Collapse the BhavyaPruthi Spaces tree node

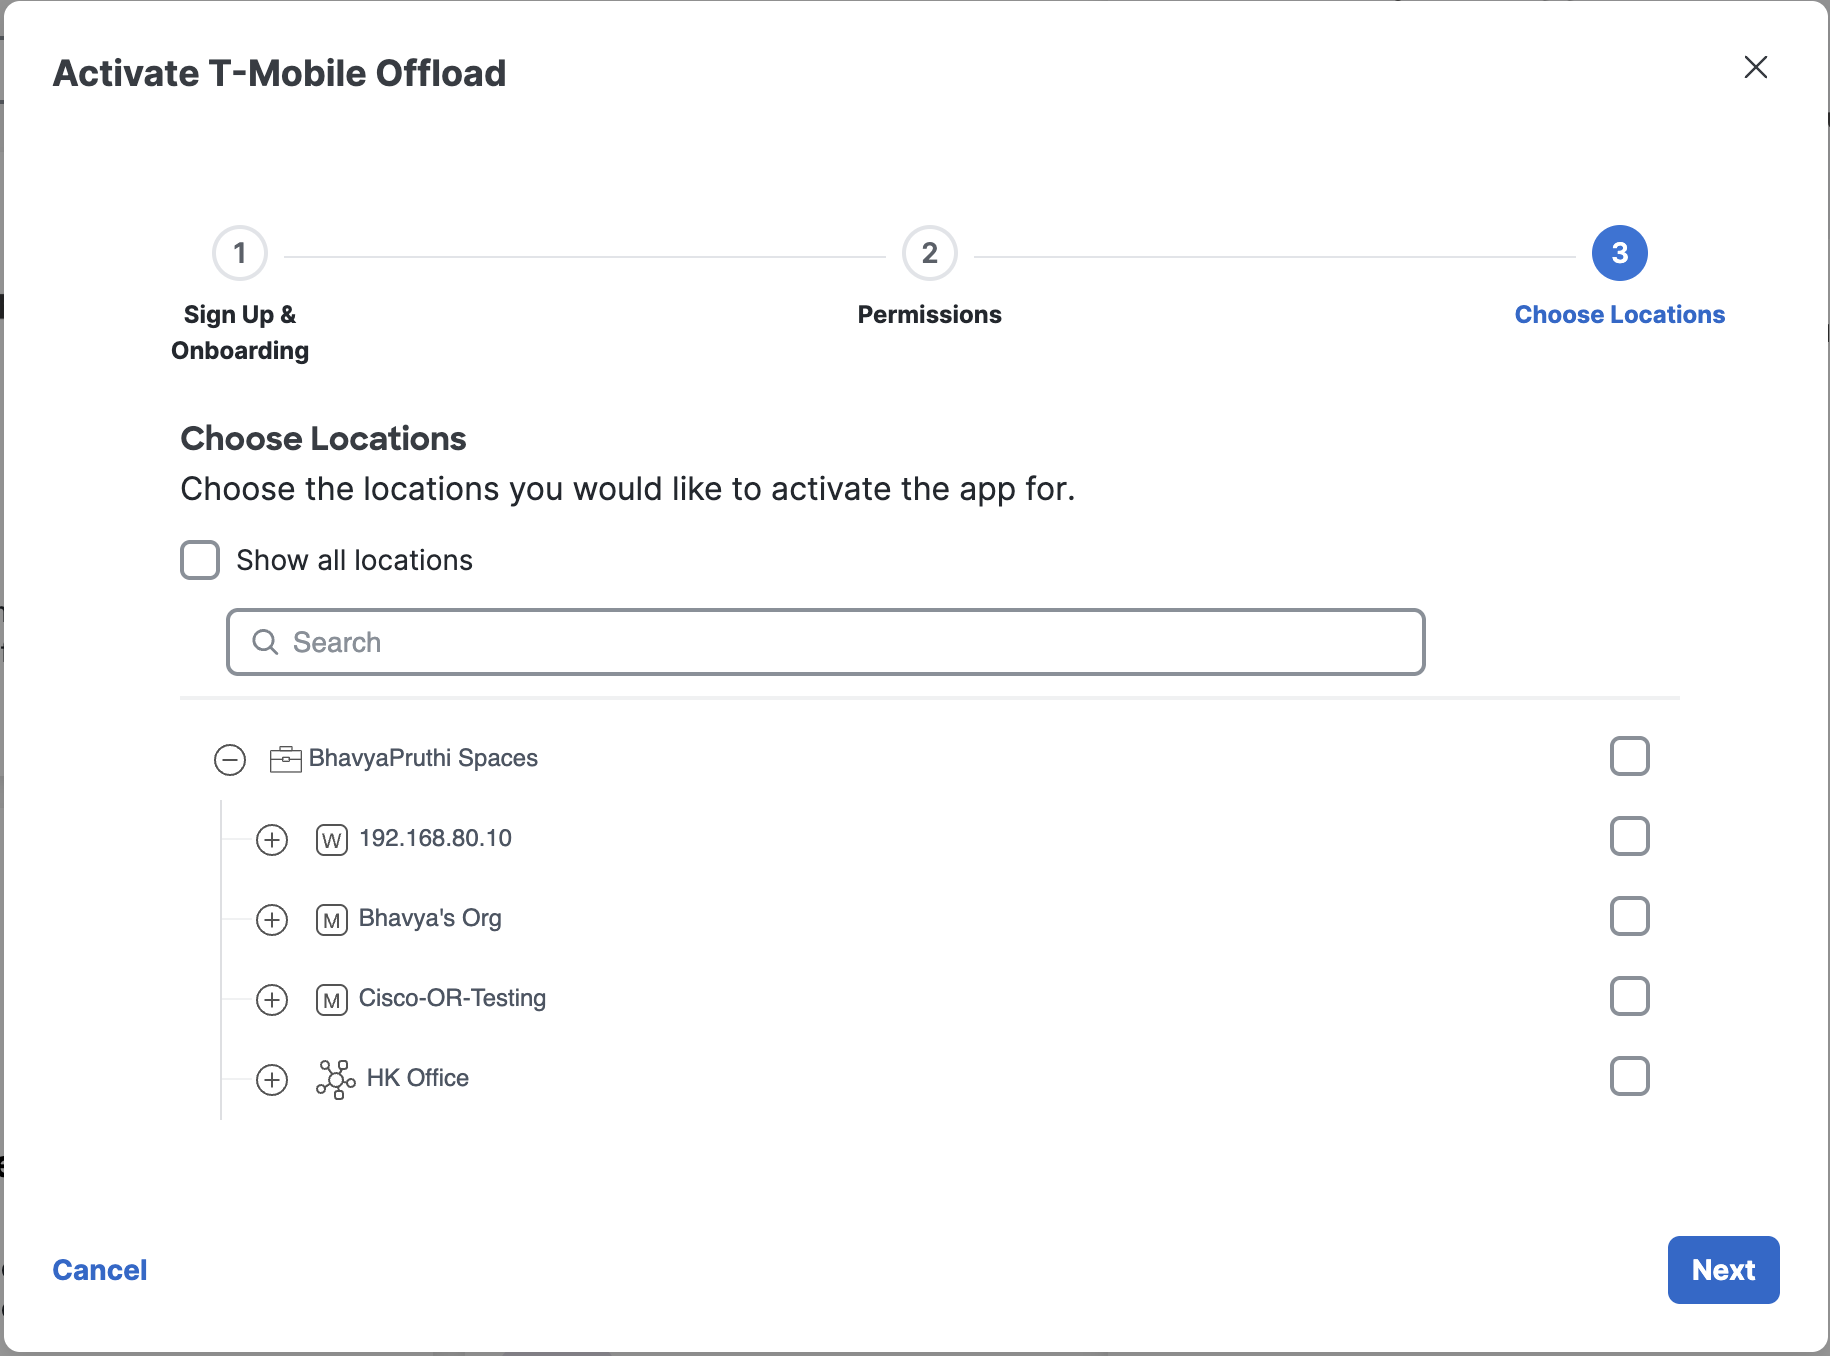[230, 759]
